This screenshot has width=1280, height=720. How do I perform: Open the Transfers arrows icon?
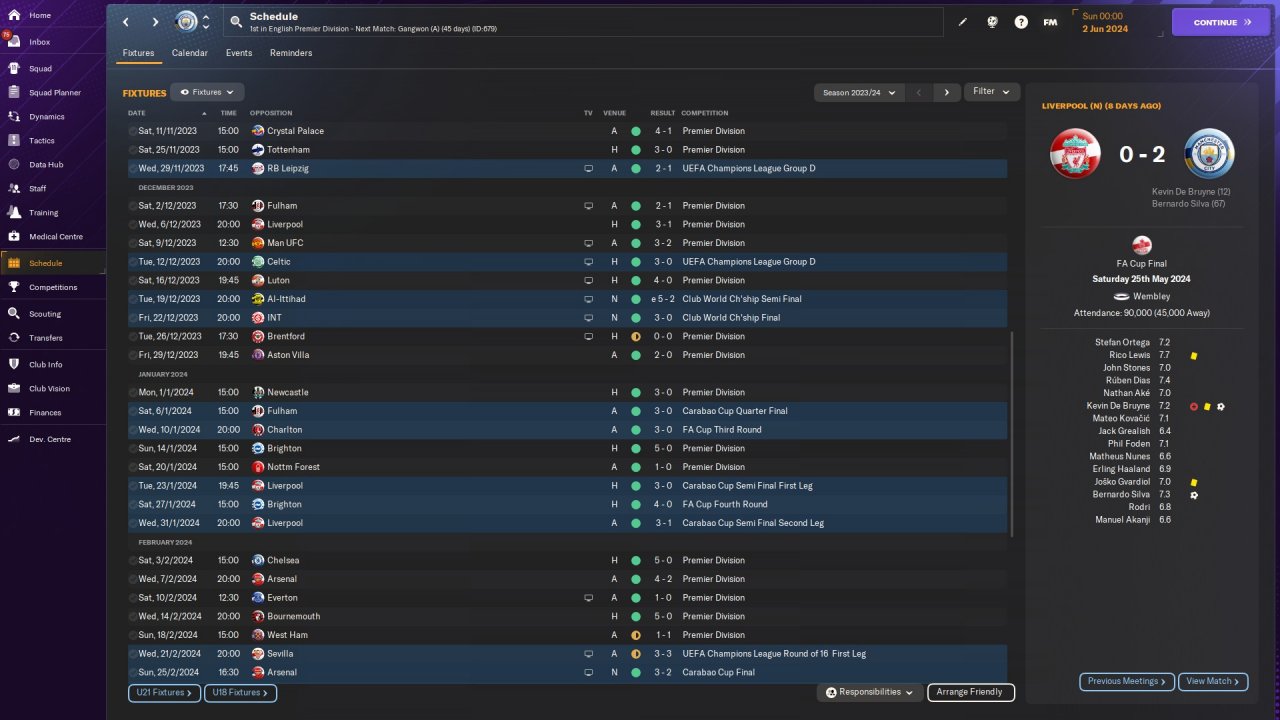pos(14,338)
